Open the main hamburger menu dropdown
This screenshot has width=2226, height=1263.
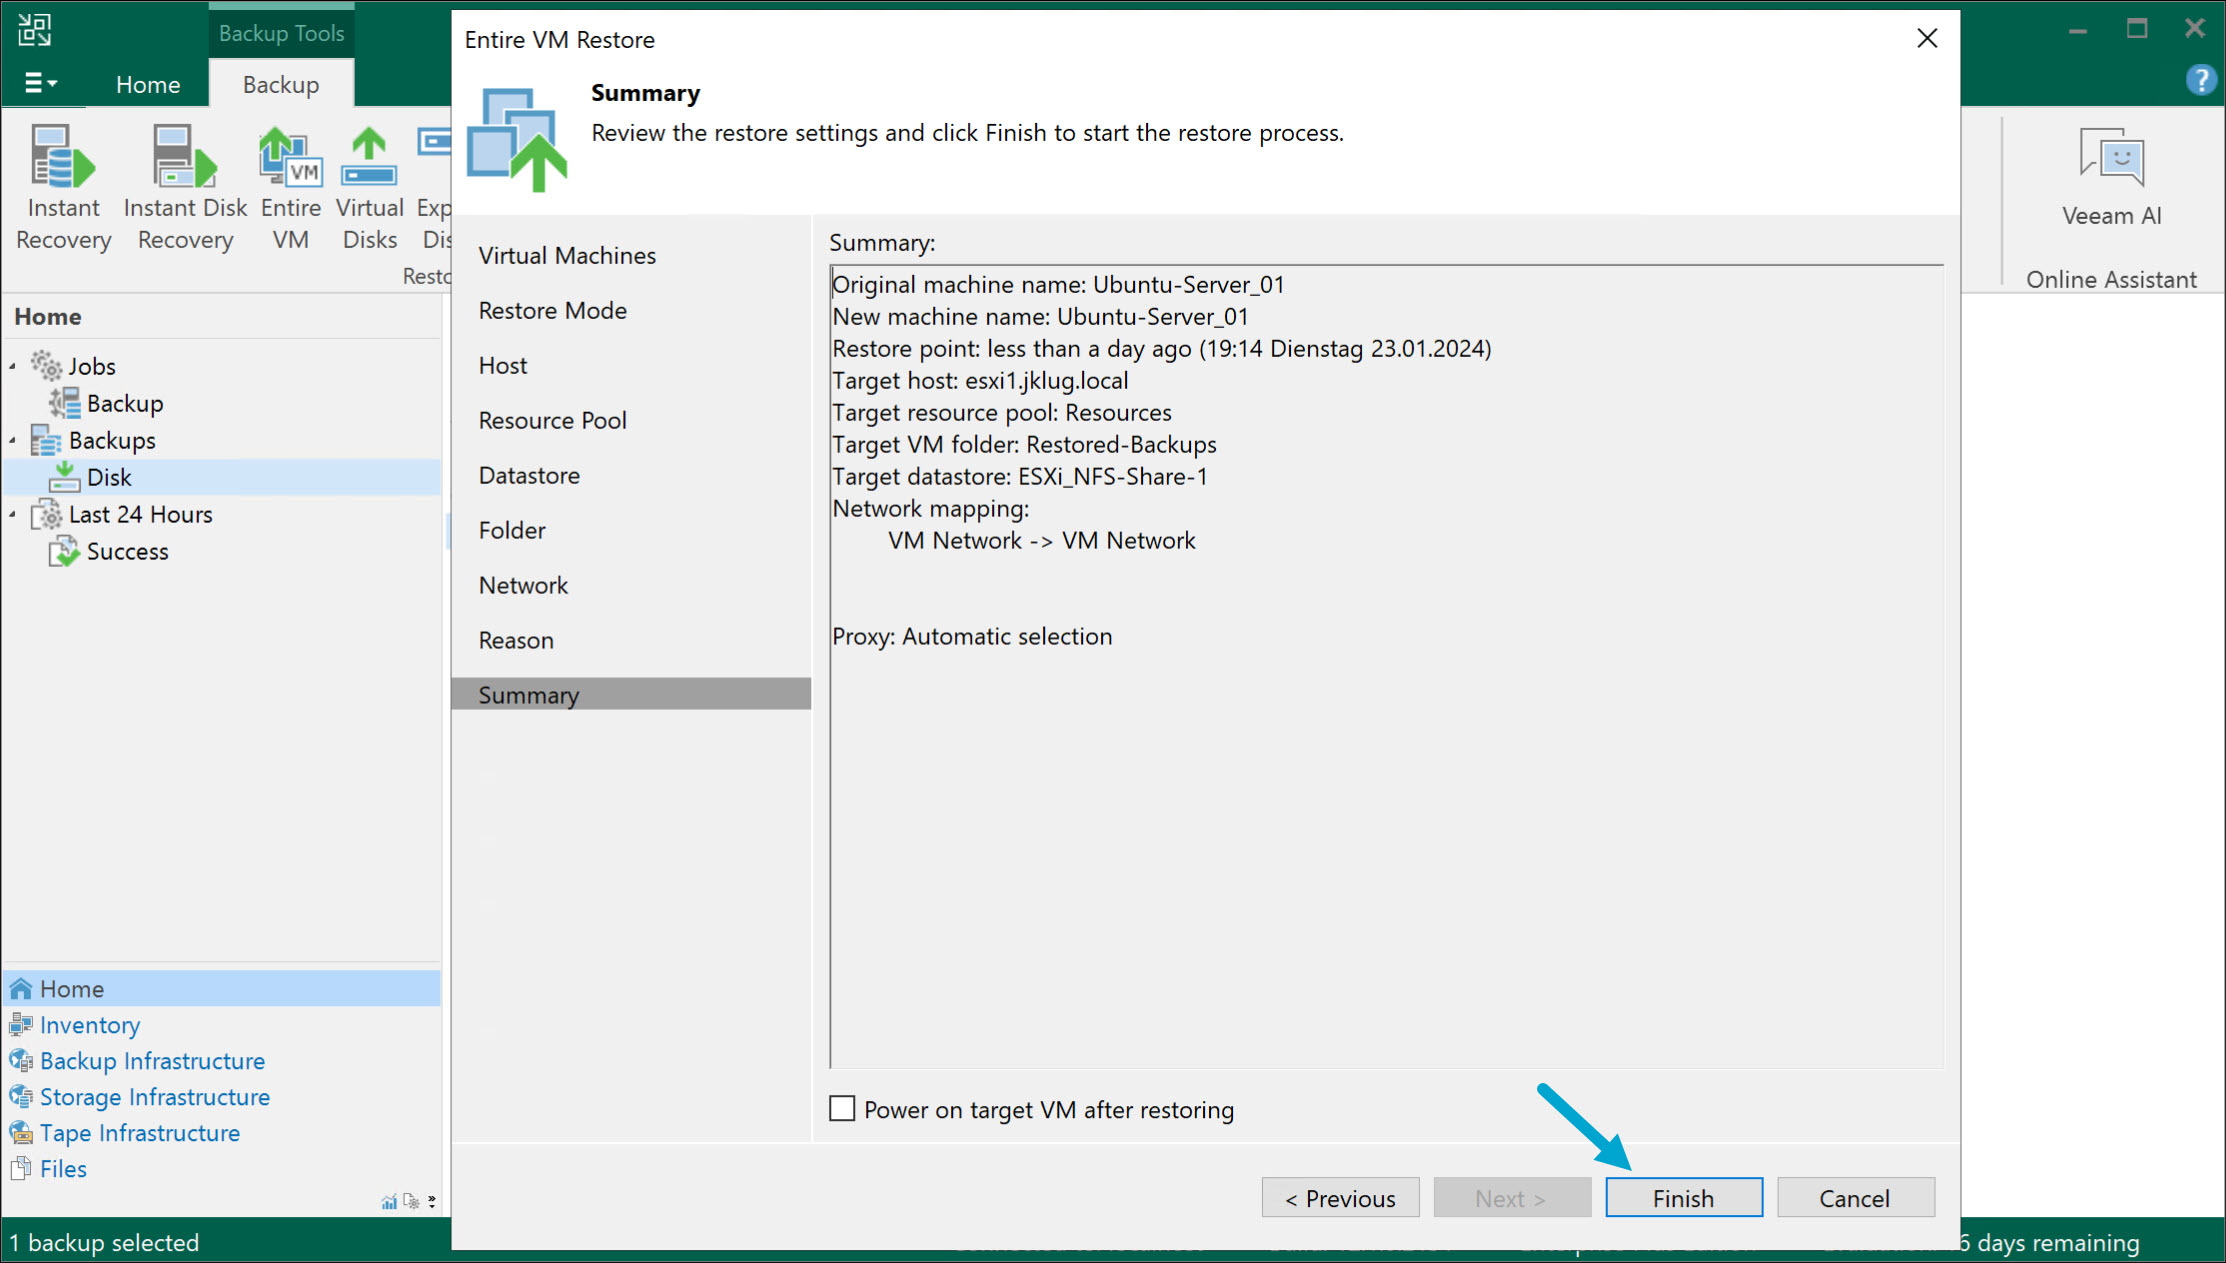40,84
